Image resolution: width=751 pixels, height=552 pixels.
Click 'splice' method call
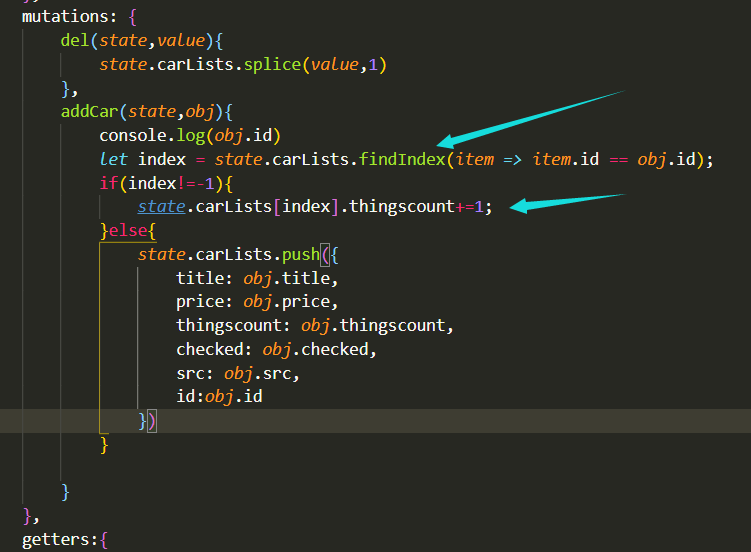[x=272, y=64]
